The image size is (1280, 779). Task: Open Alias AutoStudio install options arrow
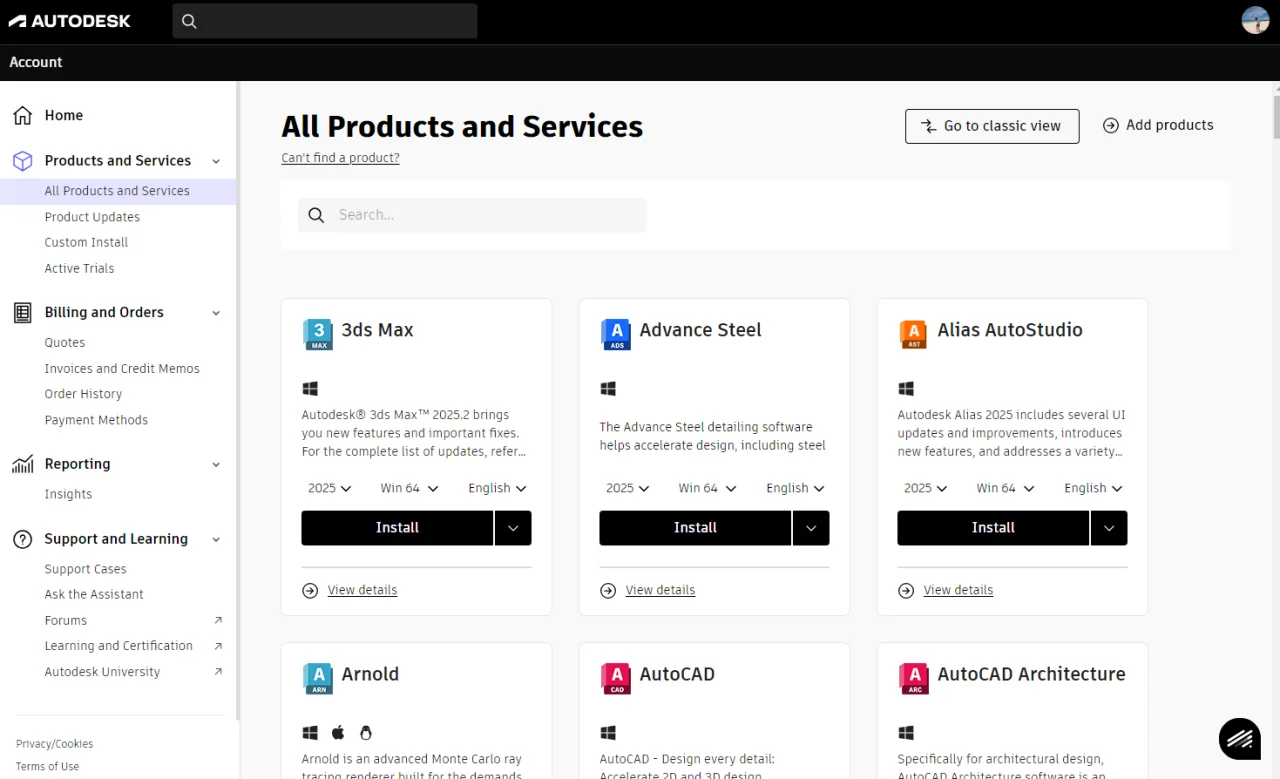[x=1109, y=528]
